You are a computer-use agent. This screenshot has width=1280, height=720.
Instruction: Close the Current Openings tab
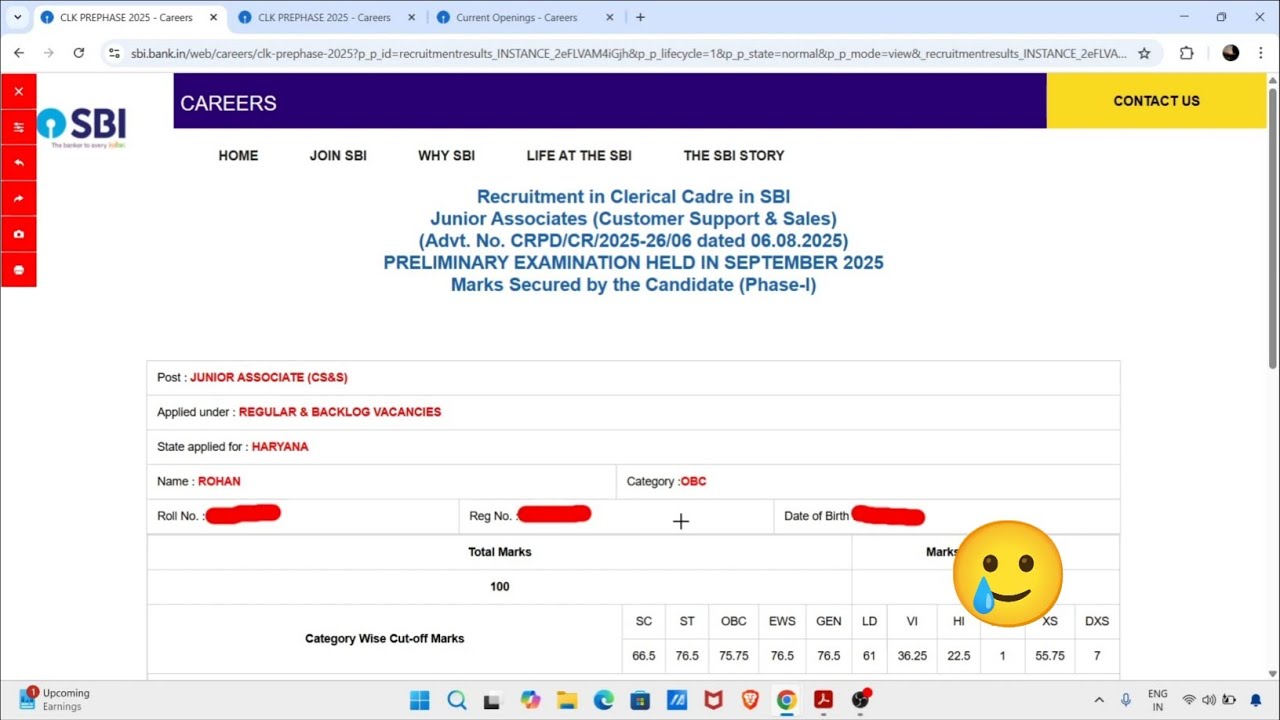point(610,17)
